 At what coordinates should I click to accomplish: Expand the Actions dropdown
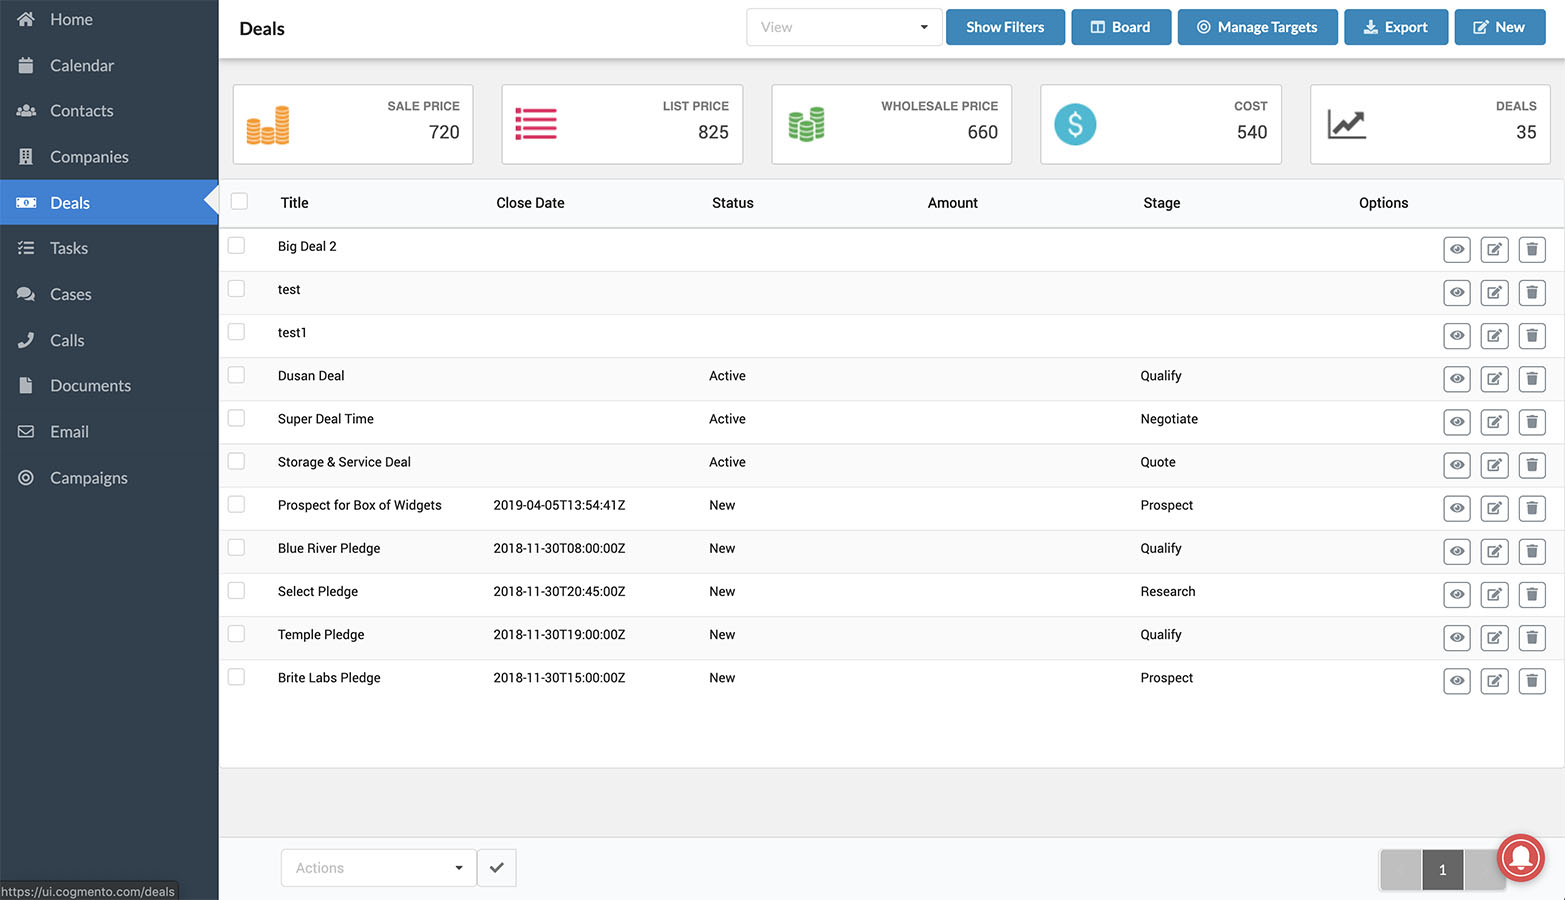[x=378, y=868]
